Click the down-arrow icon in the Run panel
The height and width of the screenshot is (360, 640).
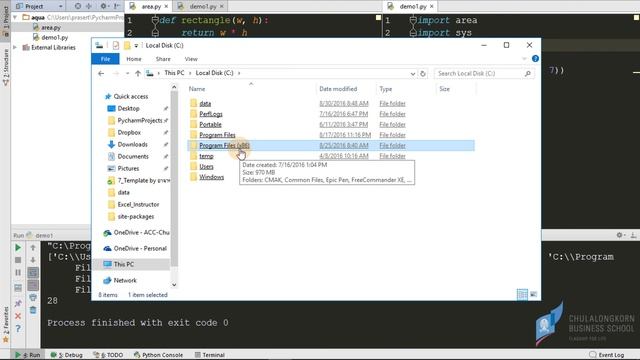pos(33,260)
